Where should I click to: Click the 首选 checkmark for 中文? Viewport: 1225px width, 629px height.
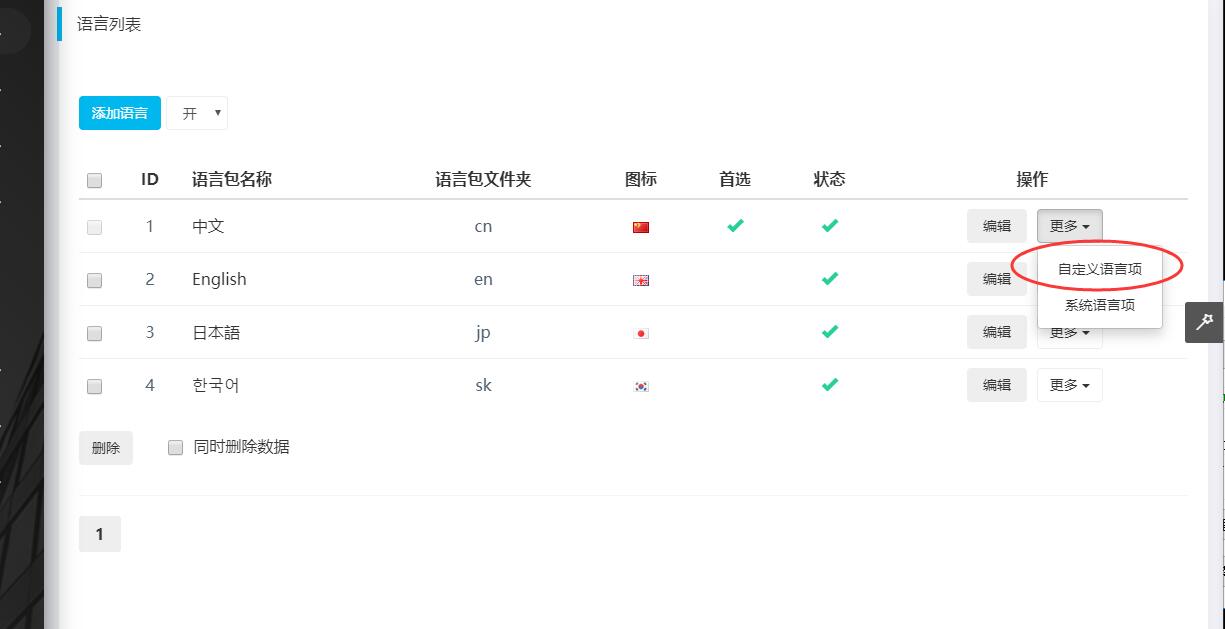[x=735, y=226]
